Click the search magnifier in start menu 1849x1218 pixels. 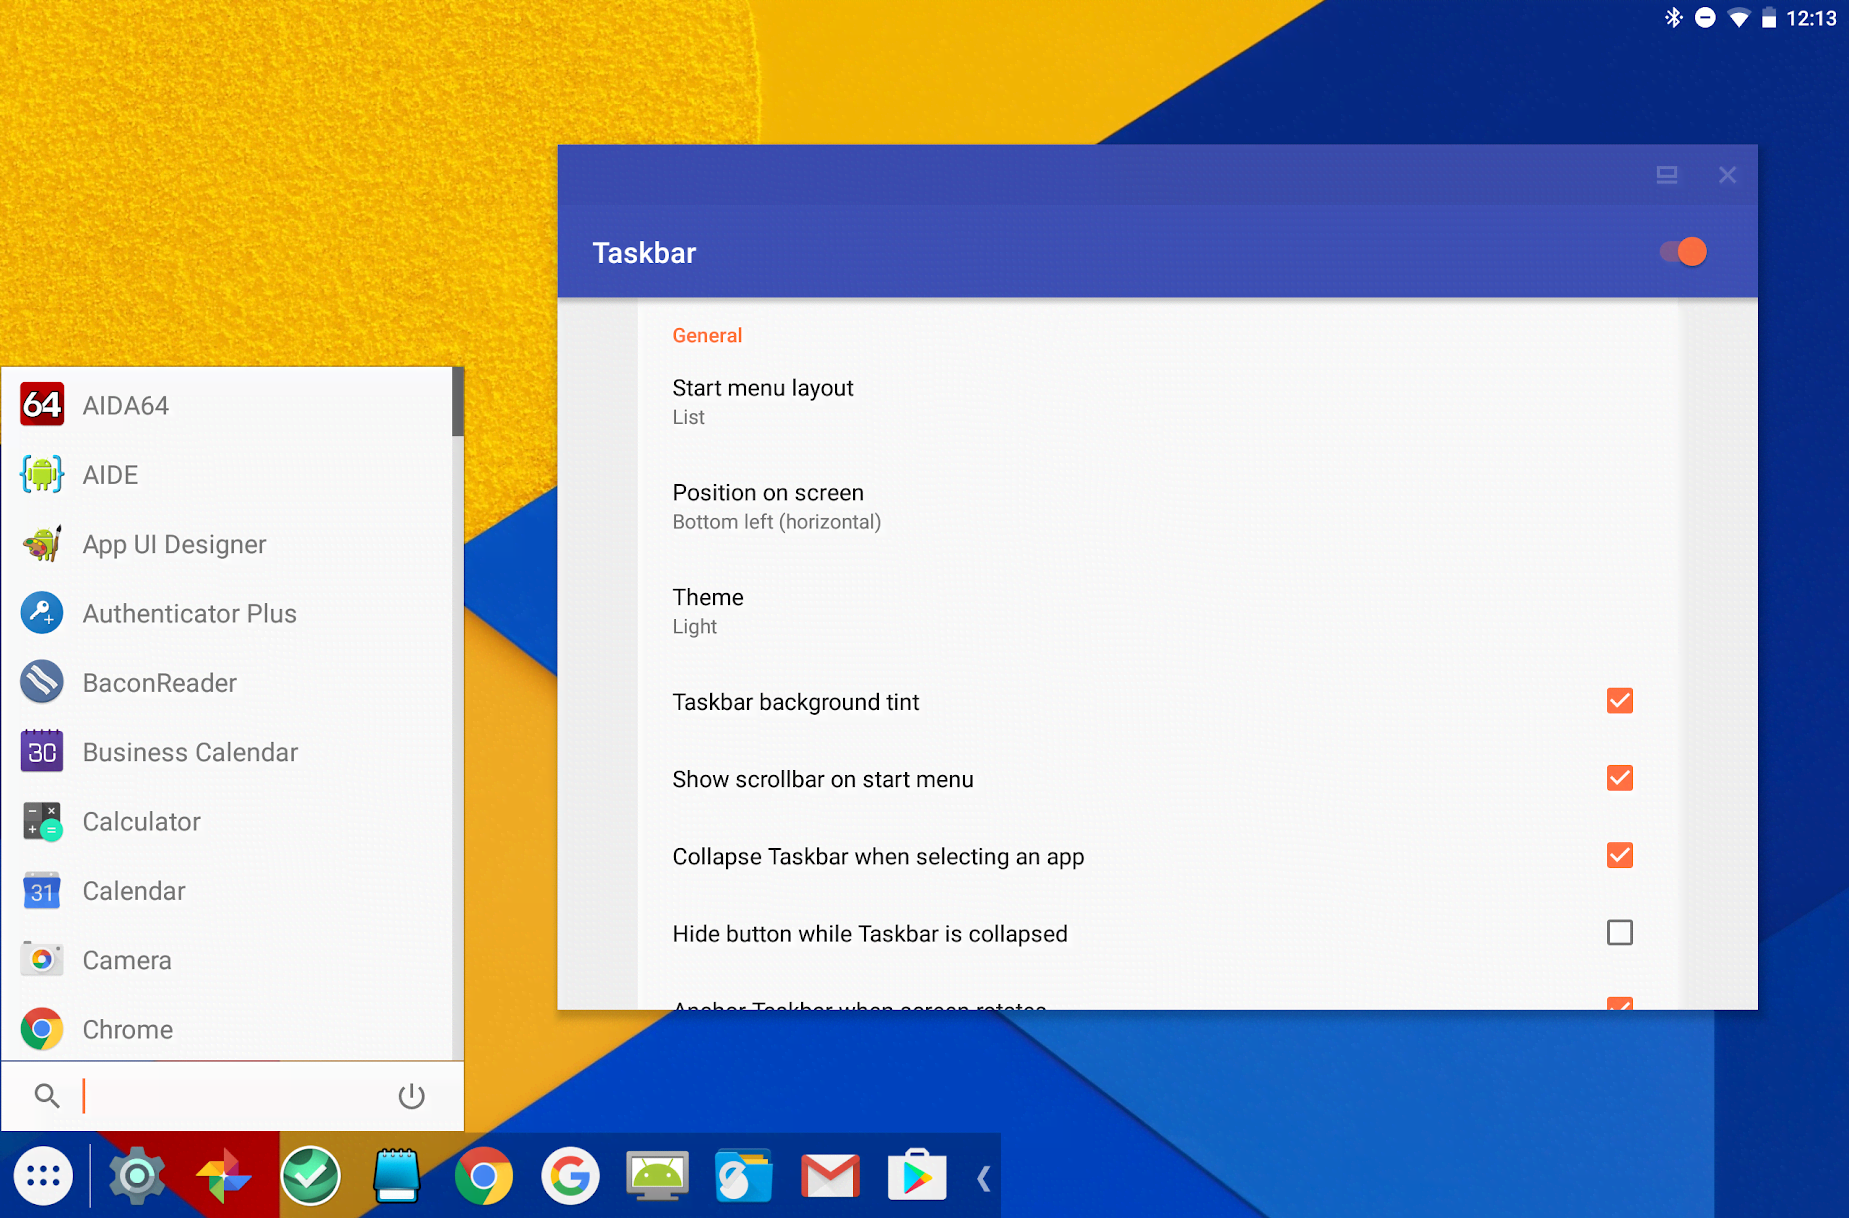[47, 1096]
